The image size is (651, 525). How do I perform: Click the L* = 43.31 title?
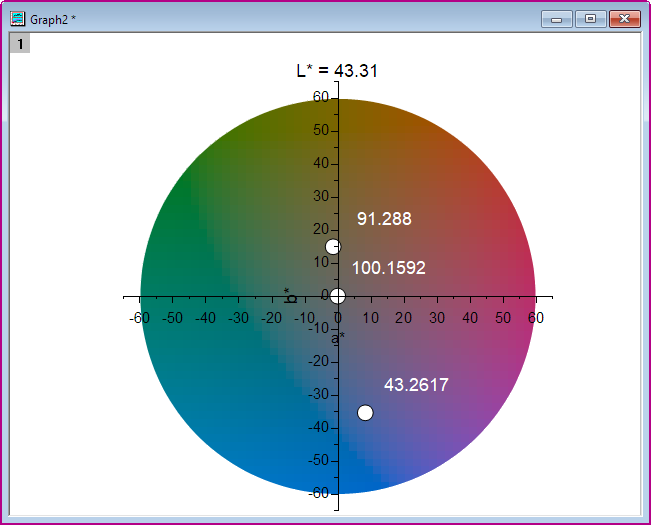coord(337,71)
